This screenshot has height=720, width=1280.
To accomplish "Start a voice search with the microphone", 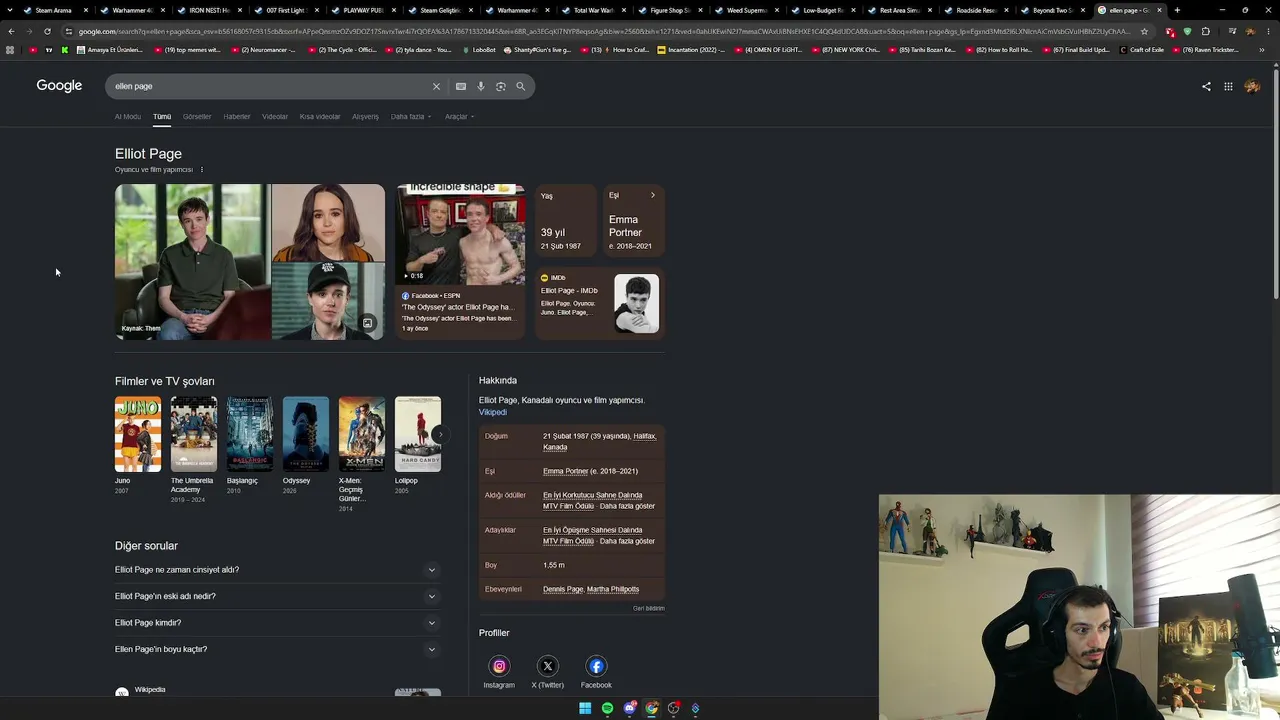I will (481, 86).
